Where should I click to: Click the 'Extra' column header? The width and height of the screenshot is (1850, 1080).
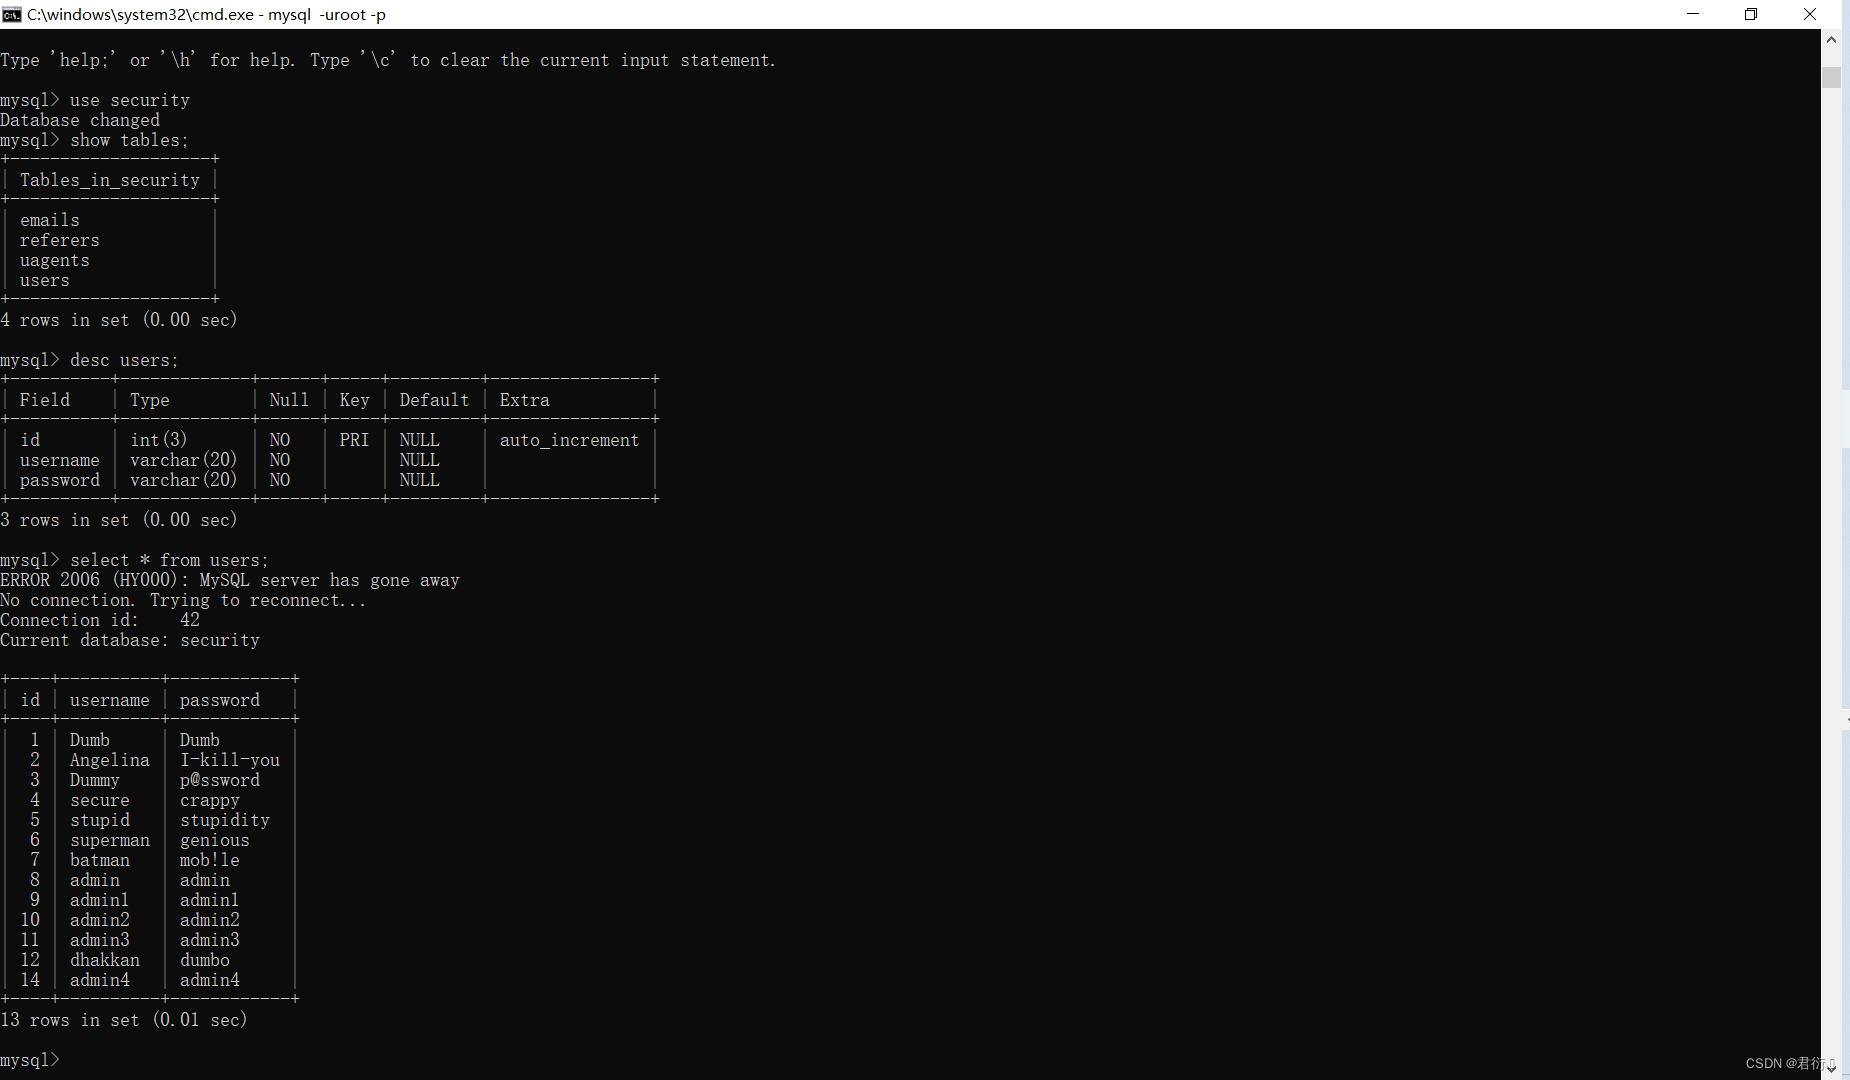(524, 400)
